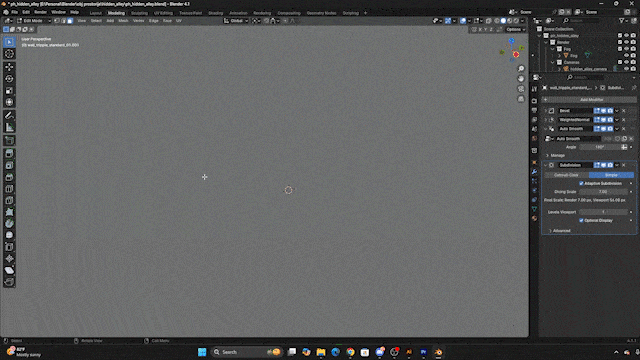The height and width of the screenshot is (360, 640).
Task: Select the Loop Cut tool
Action: tap(9, 189)
